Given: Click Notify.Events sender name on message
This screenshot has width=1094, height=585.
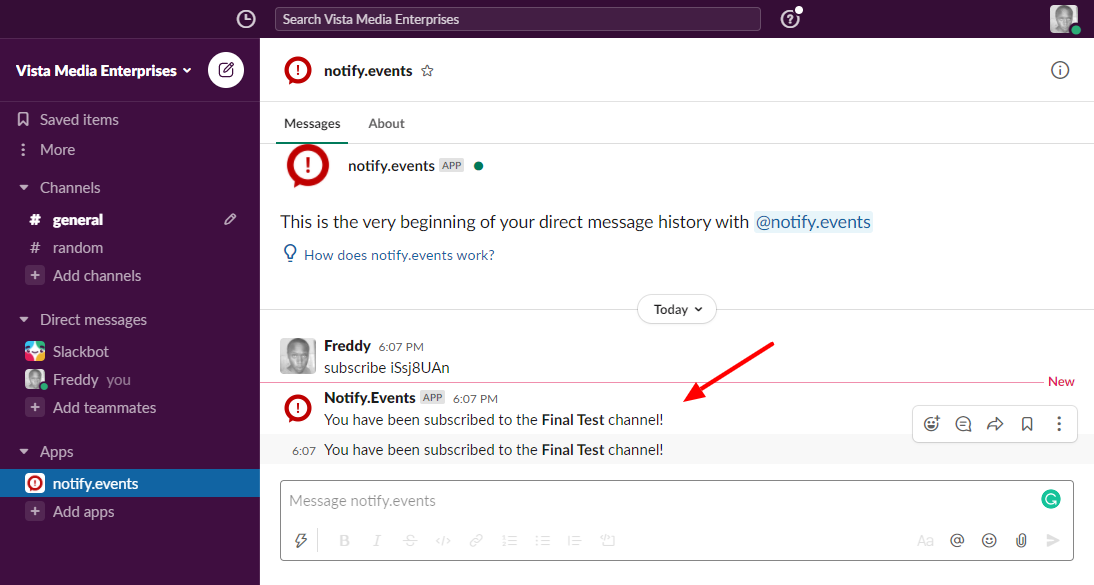Looking at the screenshot, I should (370, 397).
